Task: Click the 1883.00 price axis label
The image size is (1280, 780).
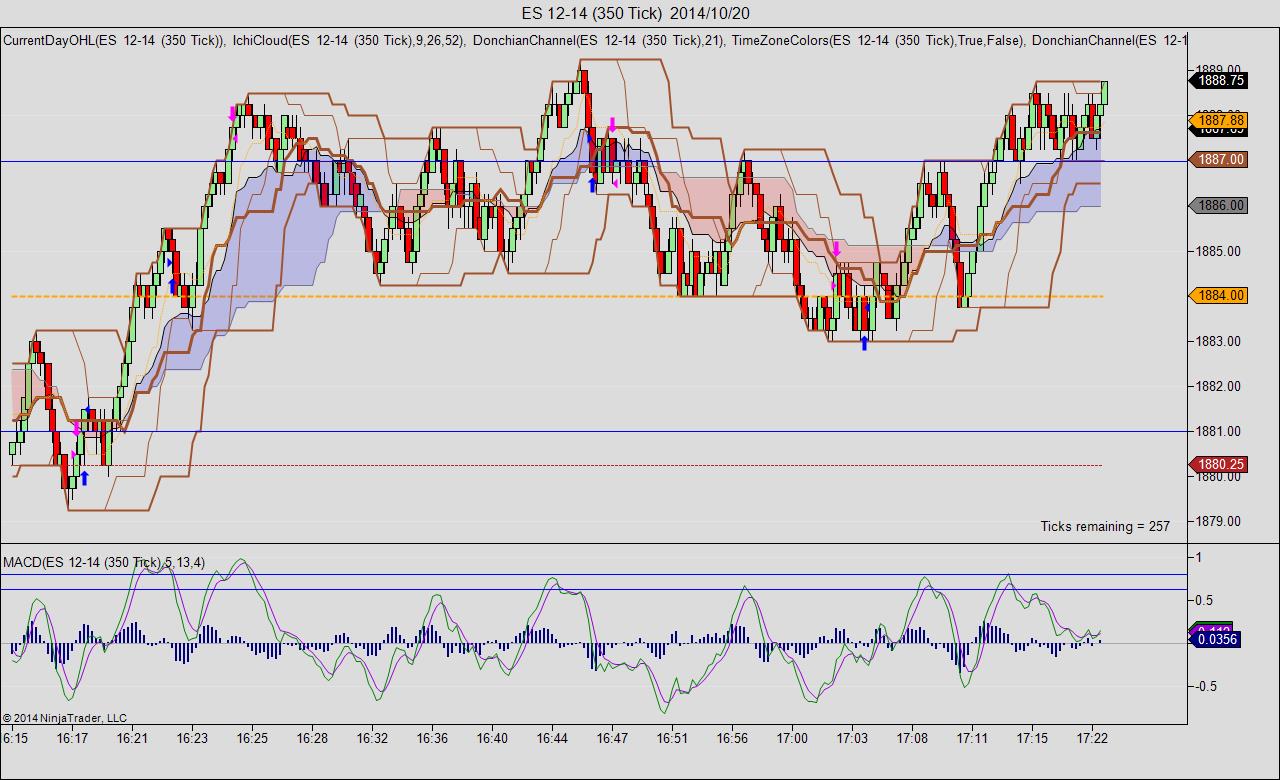Action: coord(1219,341)
